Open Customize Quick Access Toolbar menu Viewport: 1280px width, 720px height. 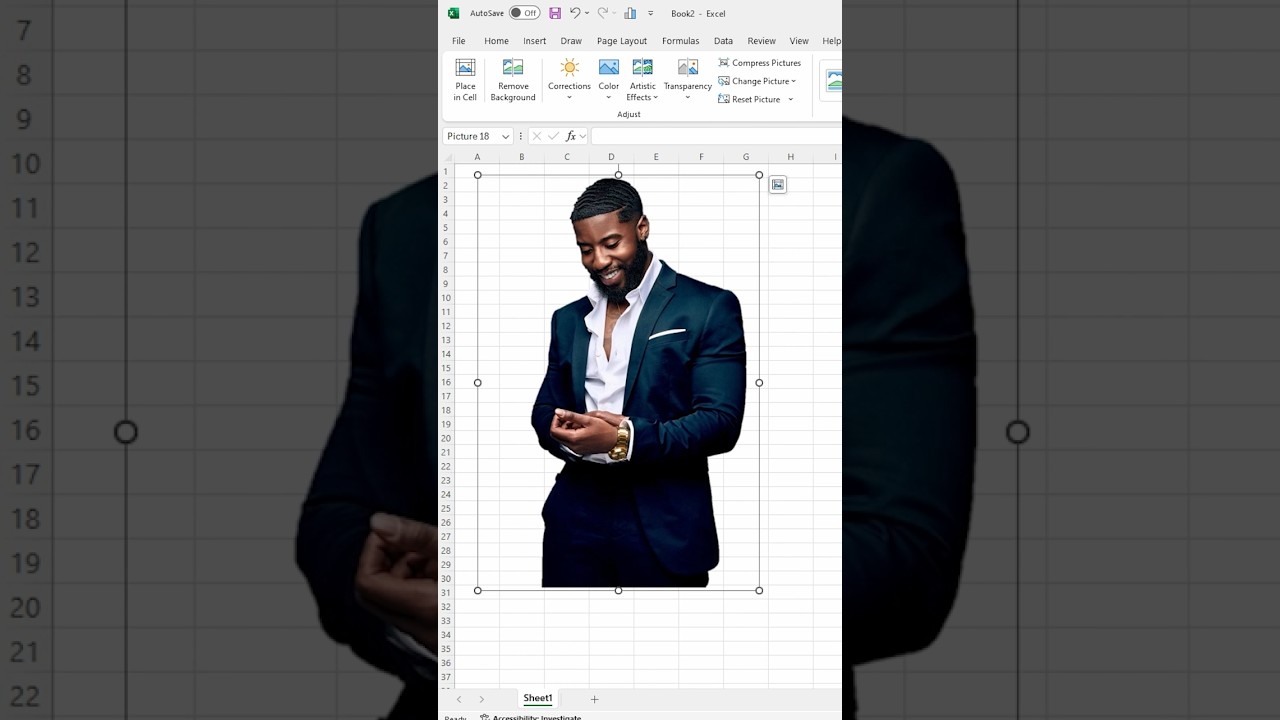pyautogui.click(x=651, y=13)
